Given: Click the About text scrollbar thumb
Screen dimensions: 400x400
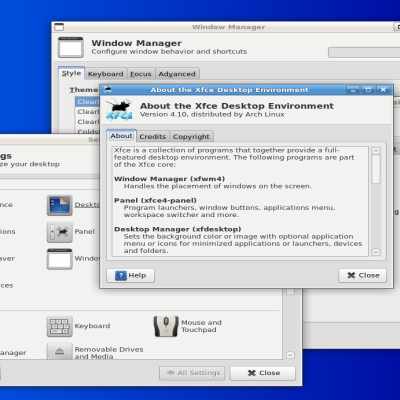Looking at the screenshot, I should [376, 169].
